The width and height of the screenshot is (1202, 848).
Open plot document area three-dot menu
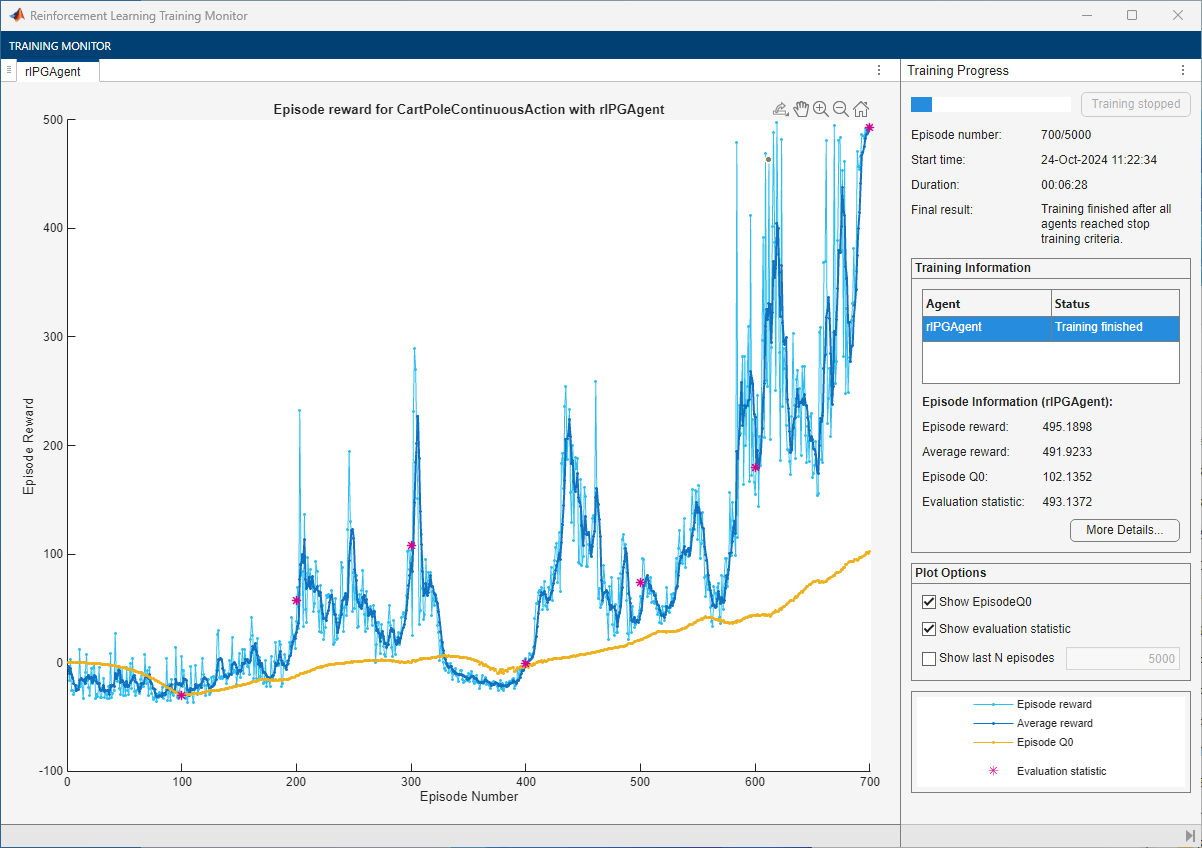(x=879, y=71)
